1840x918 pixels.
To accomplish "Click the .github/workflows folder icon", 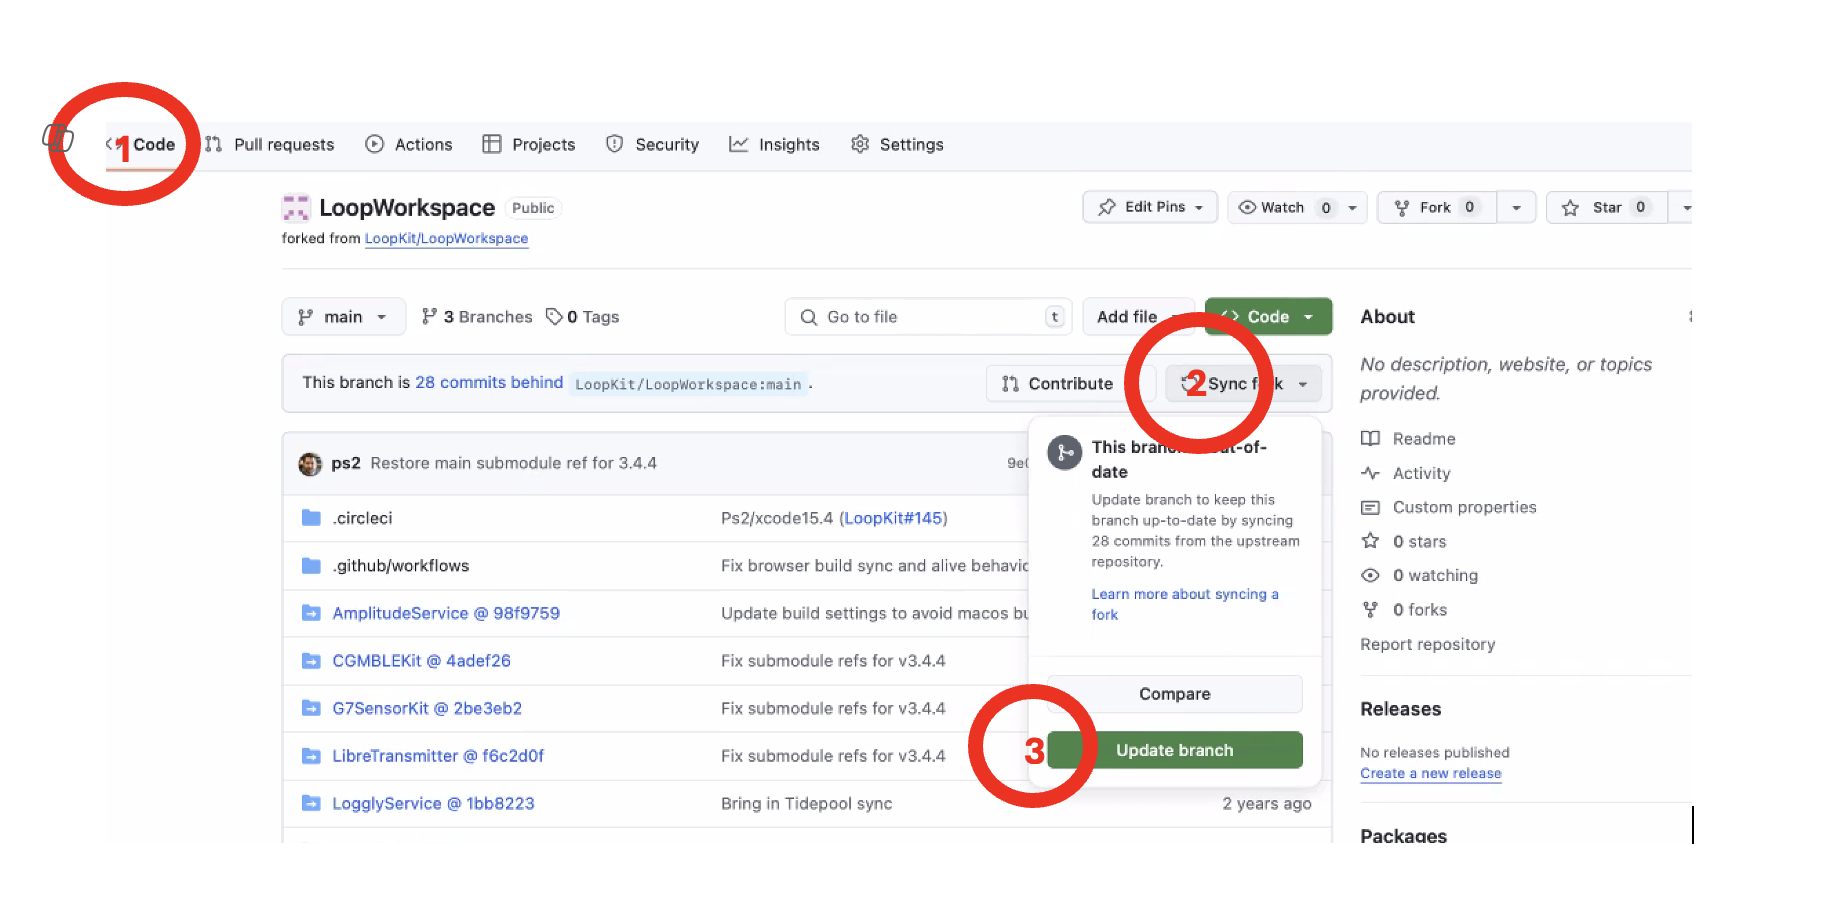I will pyautogui.click(x=311, y=565).
